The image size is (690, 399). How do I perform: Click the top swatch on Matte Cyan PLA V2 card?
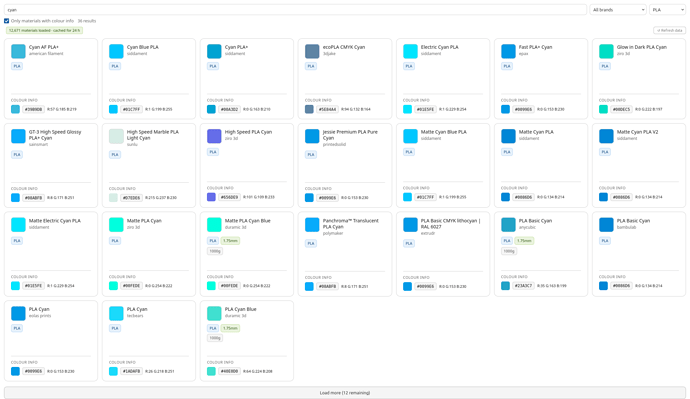[606, 136]
